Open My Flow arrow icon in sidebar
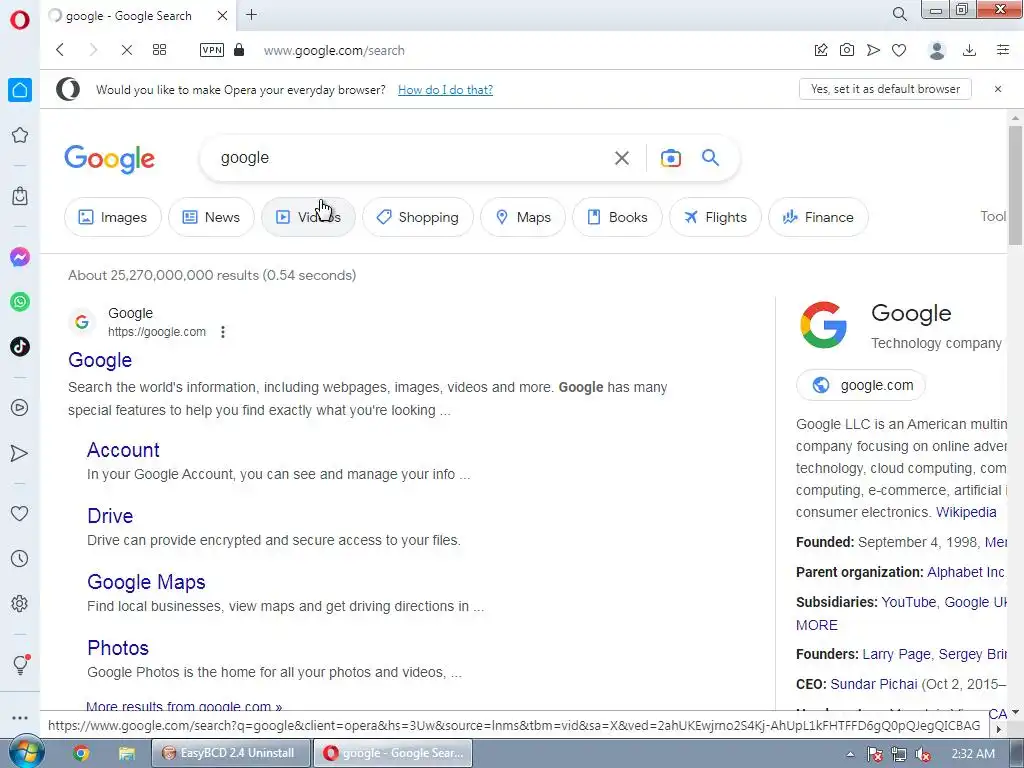The width and height of the screenshot is (1024, 768). click(20, 453)
